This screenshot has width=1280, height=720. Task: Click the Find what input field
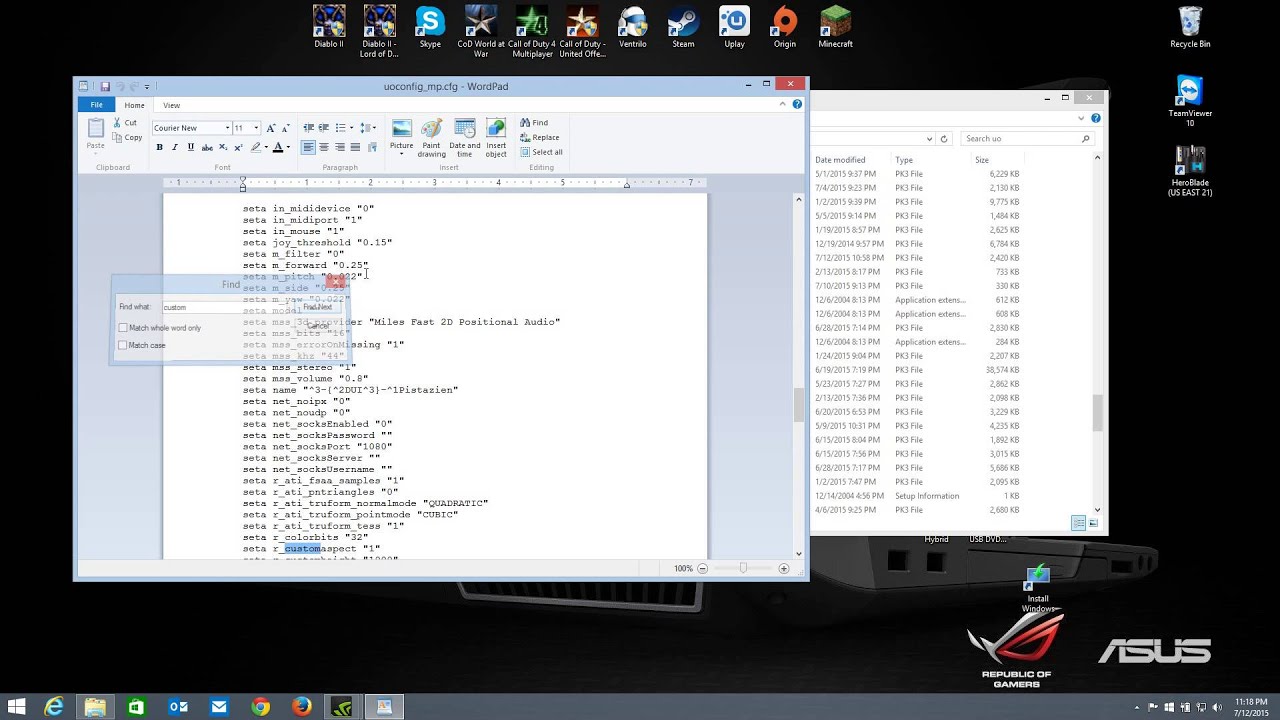[x=225, y=307]
